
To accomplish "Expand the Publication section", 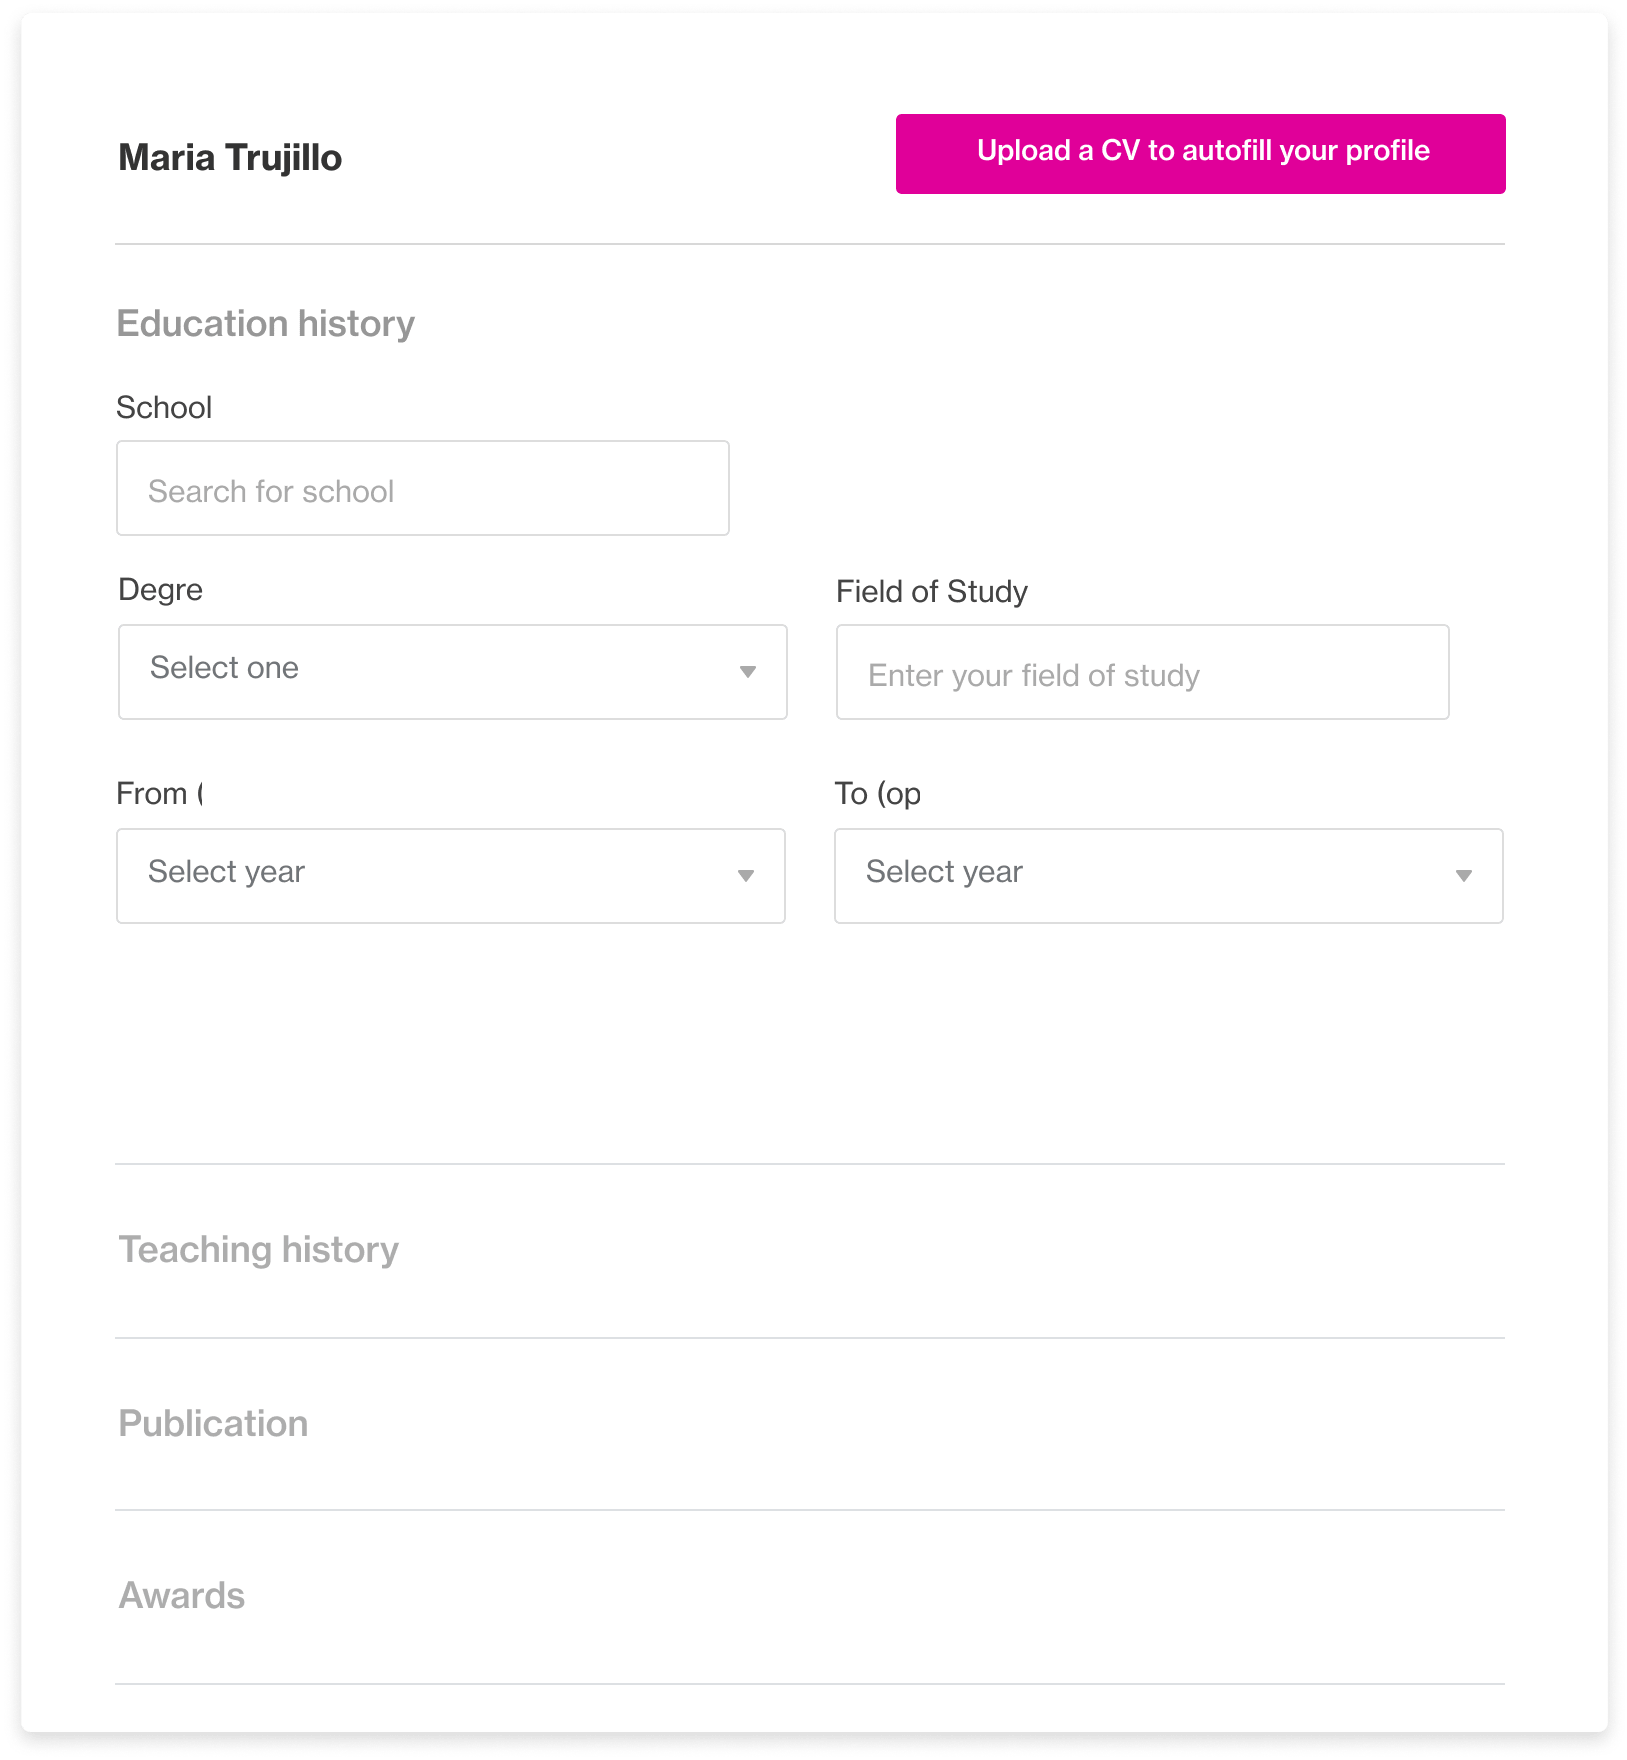I will click(x=213, y=1424).
